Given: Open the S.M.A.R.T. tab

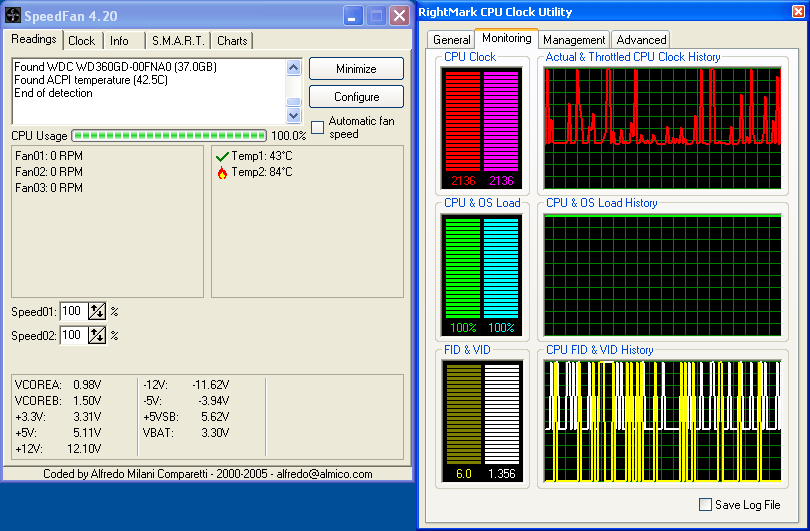Looking at the screenshot, I should [178, 41].
